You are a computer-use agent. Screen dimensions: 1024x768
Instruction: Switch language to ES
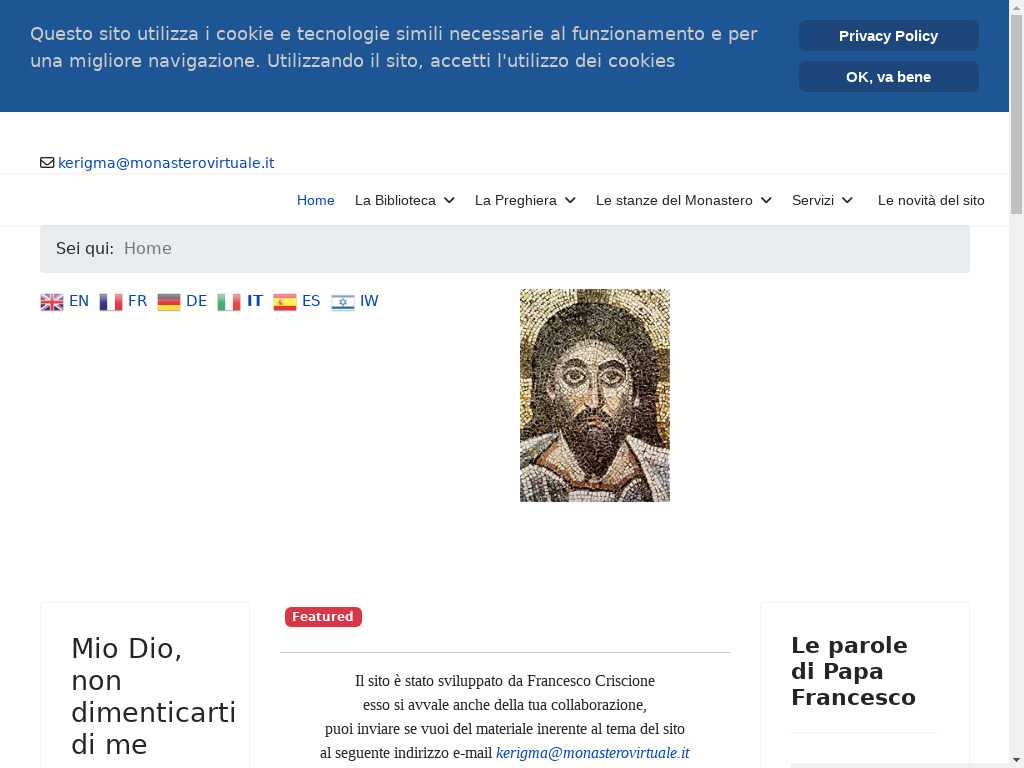click(x=311, y=301)
